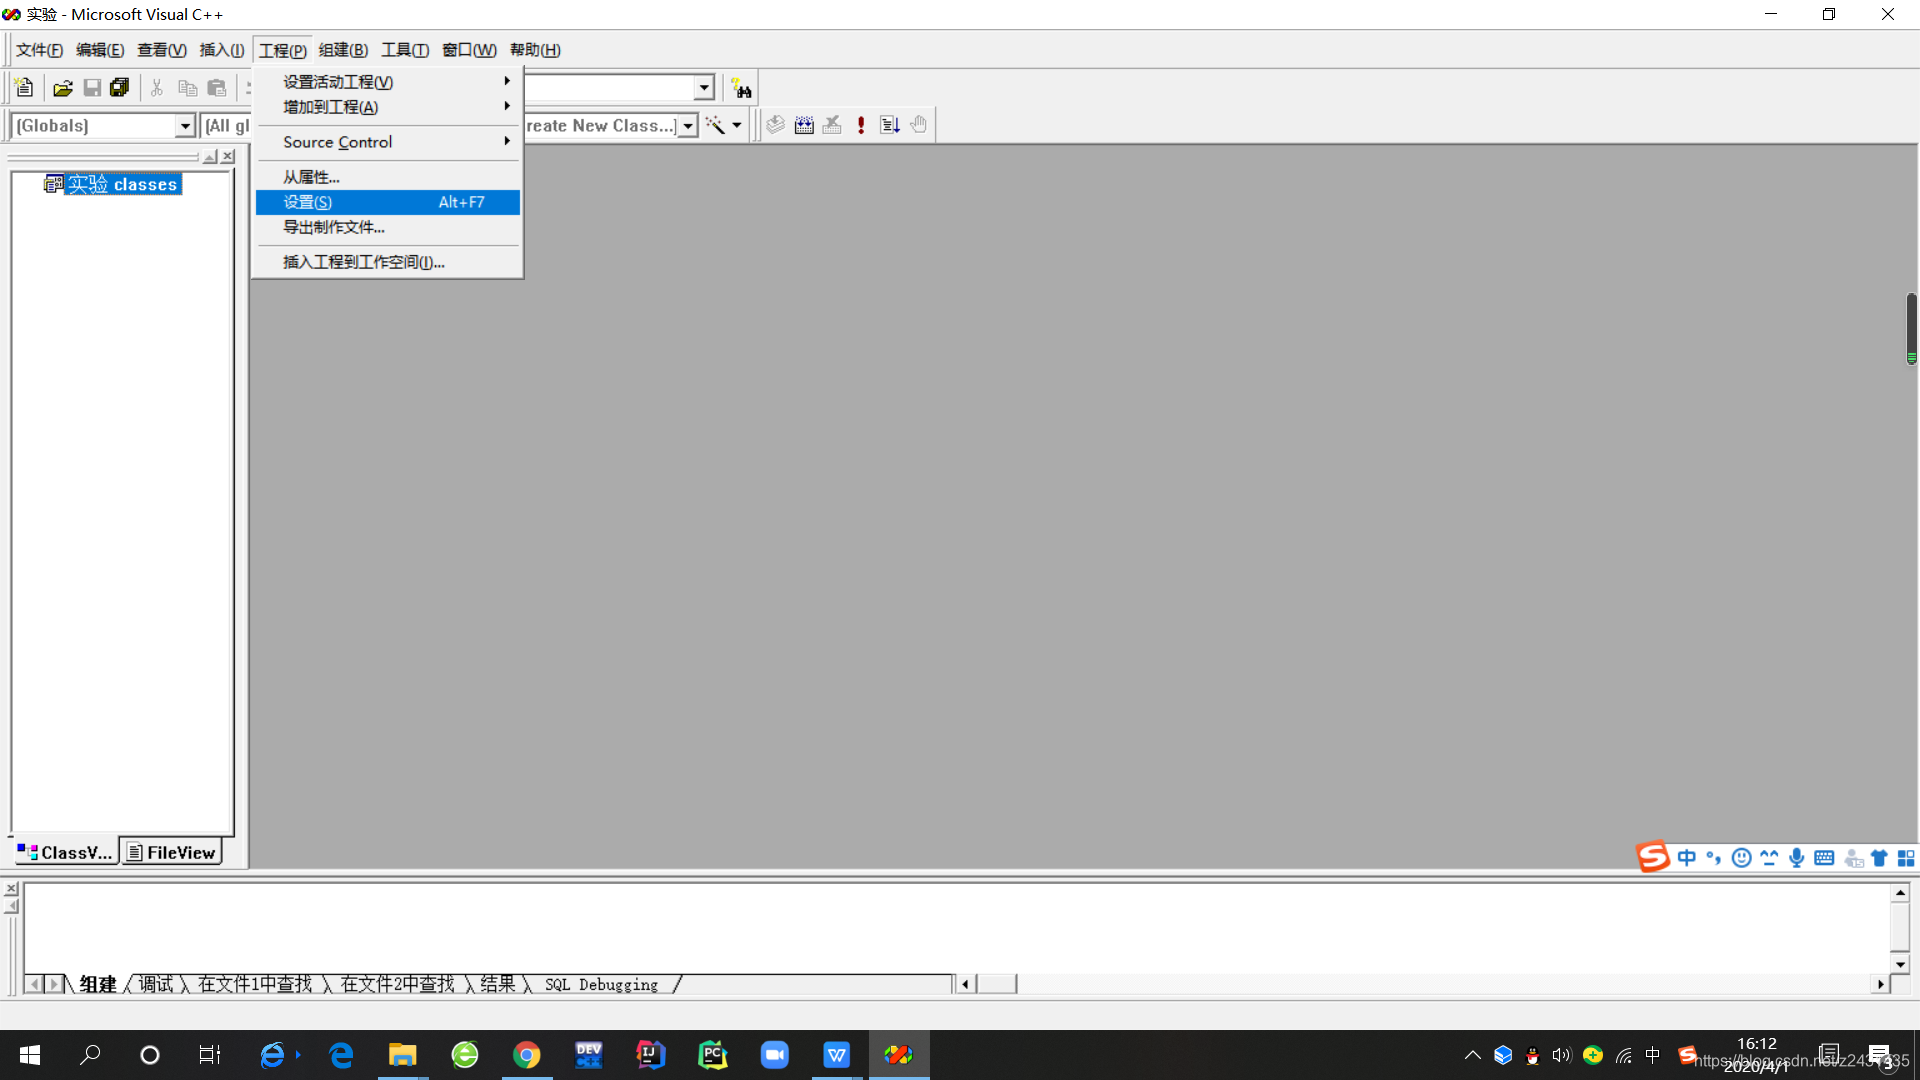Expand 设置活动工程 submenu
The image size is (1920, 1080).
[x=388, y=82]
